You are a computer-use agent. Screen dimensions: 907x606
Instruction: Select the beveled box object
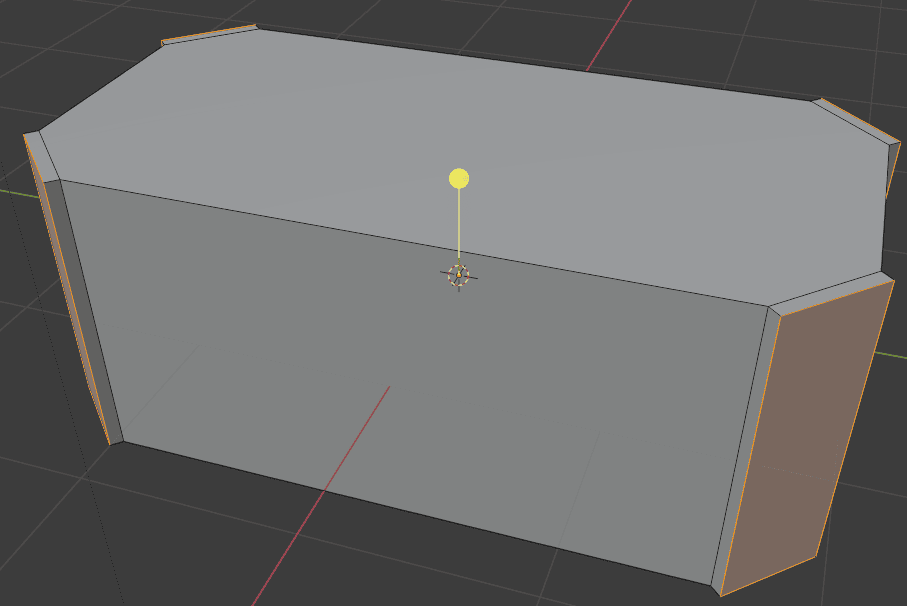[400, 350]
